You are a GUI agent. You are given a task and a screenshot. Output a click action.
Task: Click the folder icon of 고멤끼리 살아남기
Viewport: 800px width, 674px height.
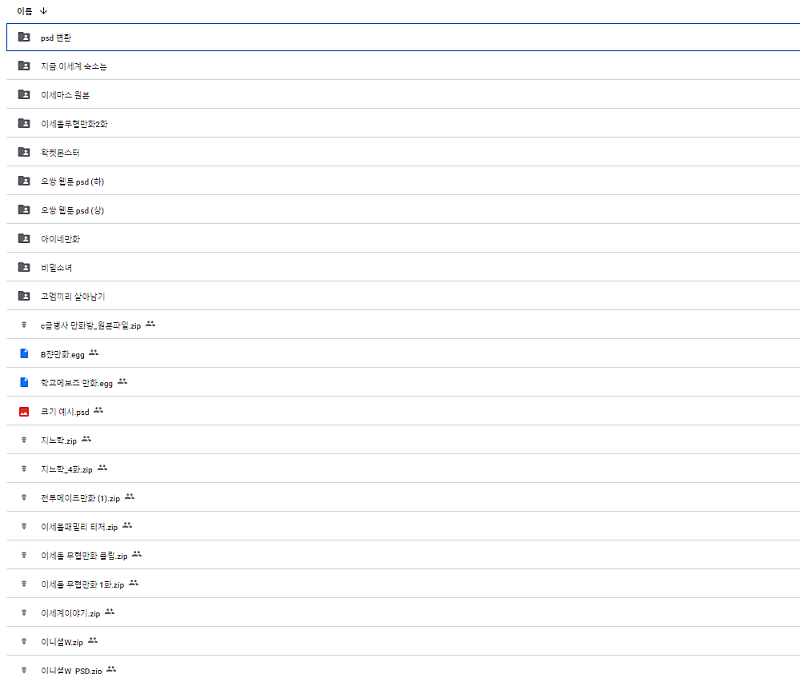24,295
